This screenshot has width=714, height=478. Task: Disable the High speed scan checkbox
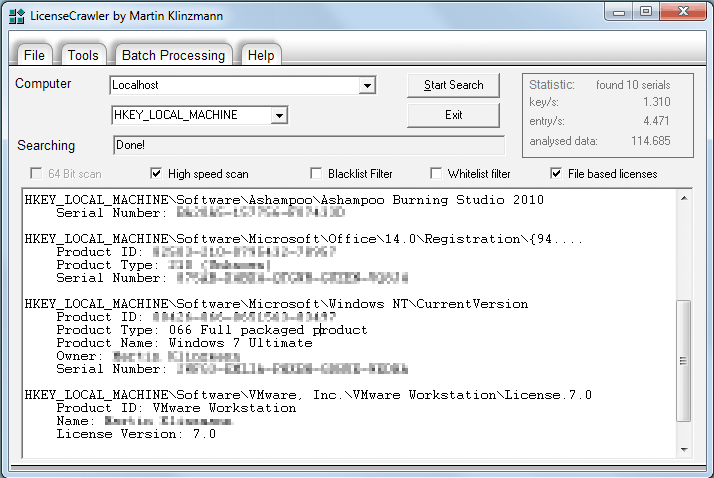[x=156, y=173]
